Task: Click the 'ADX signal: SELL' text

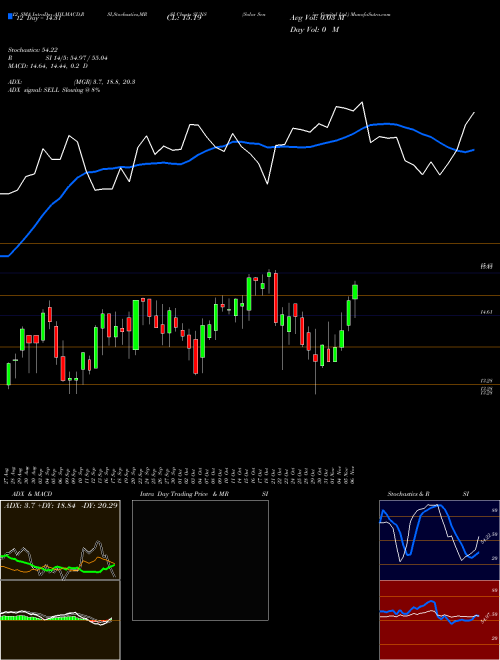Action: tap(54, 90)
